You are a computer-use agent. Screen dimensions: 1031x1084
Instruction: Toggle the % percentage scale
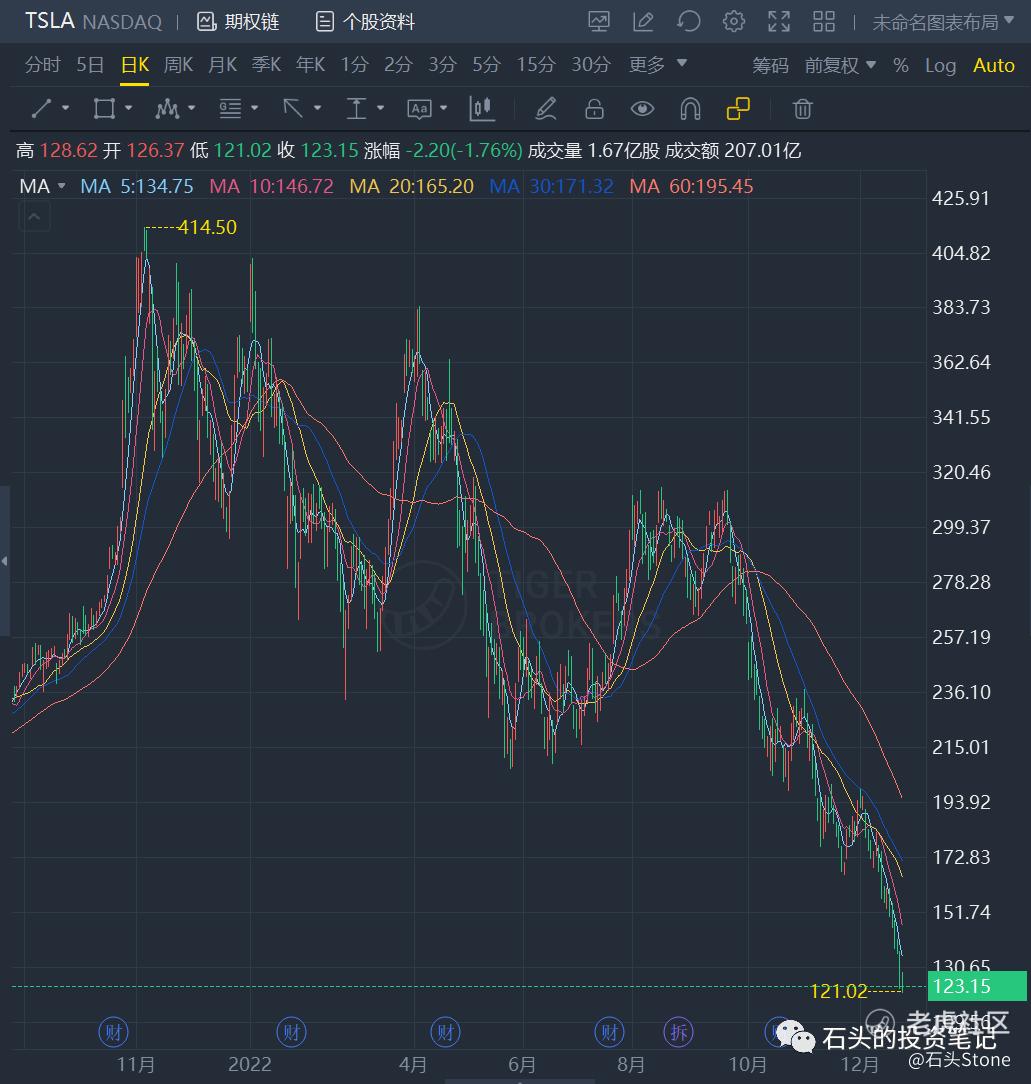(900, 65)
